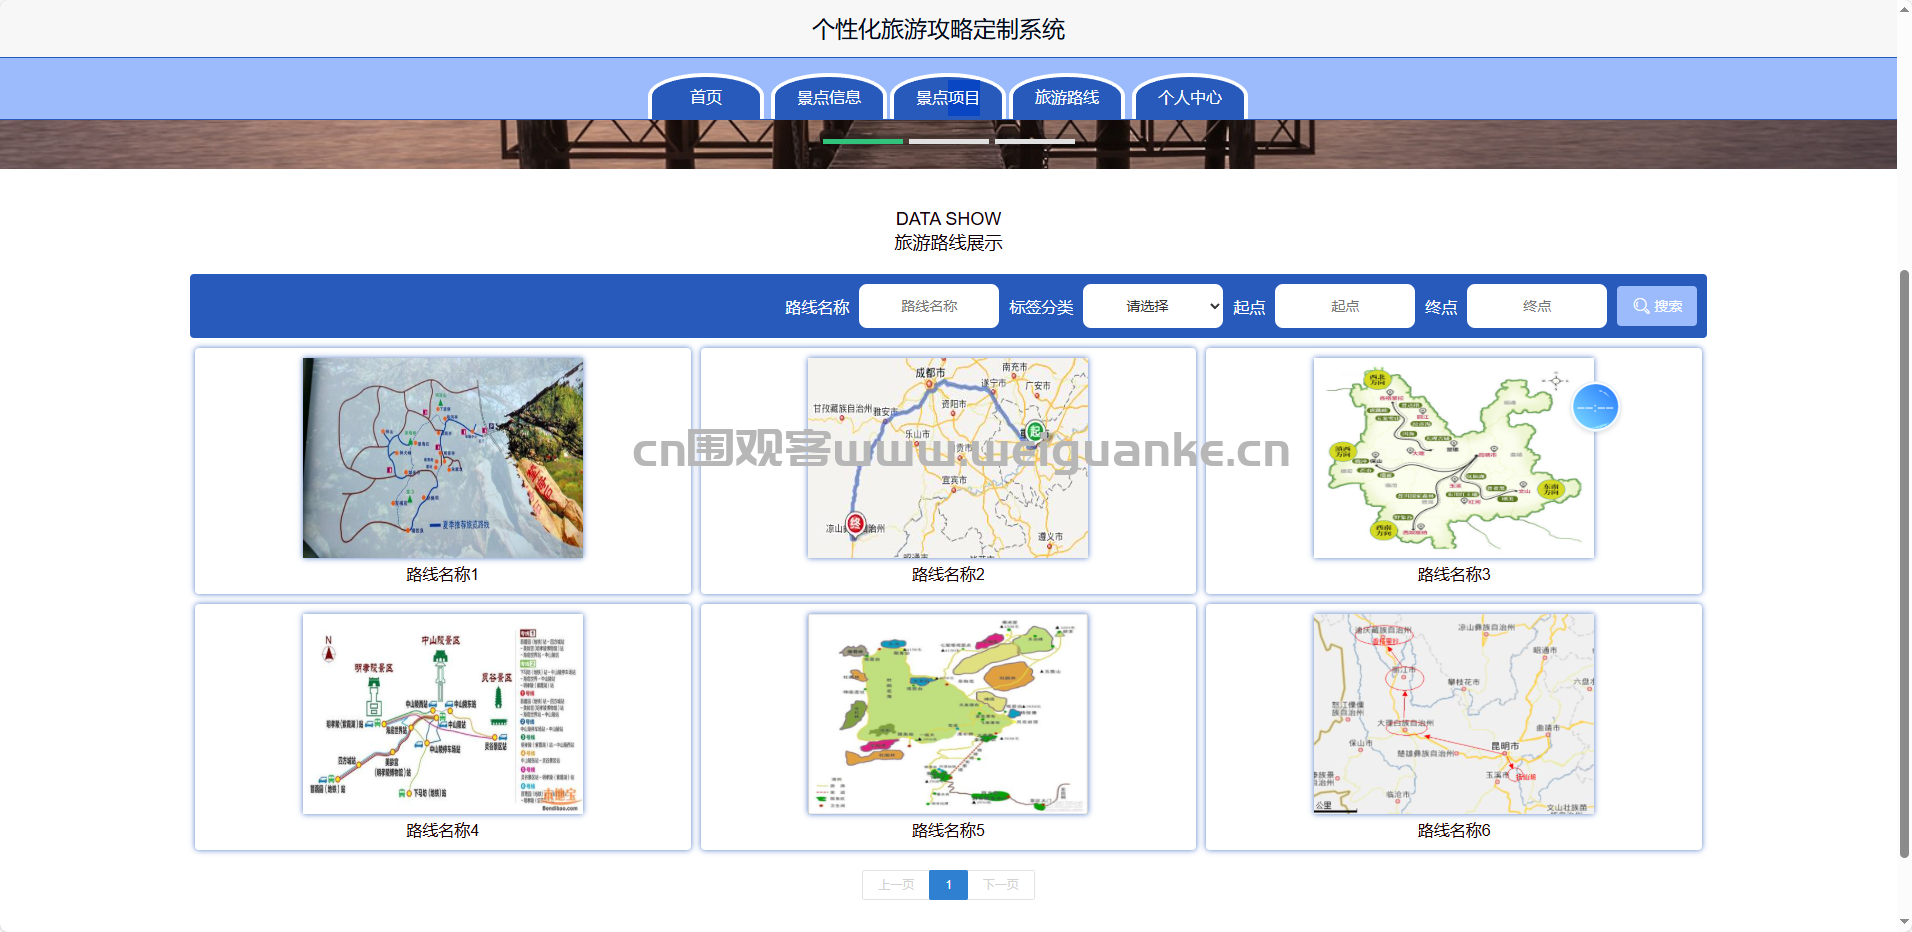Click the blue floating circle icon
Image resolution: width=1912 pixels, height=932 pixels.
tap(1594, 407)
